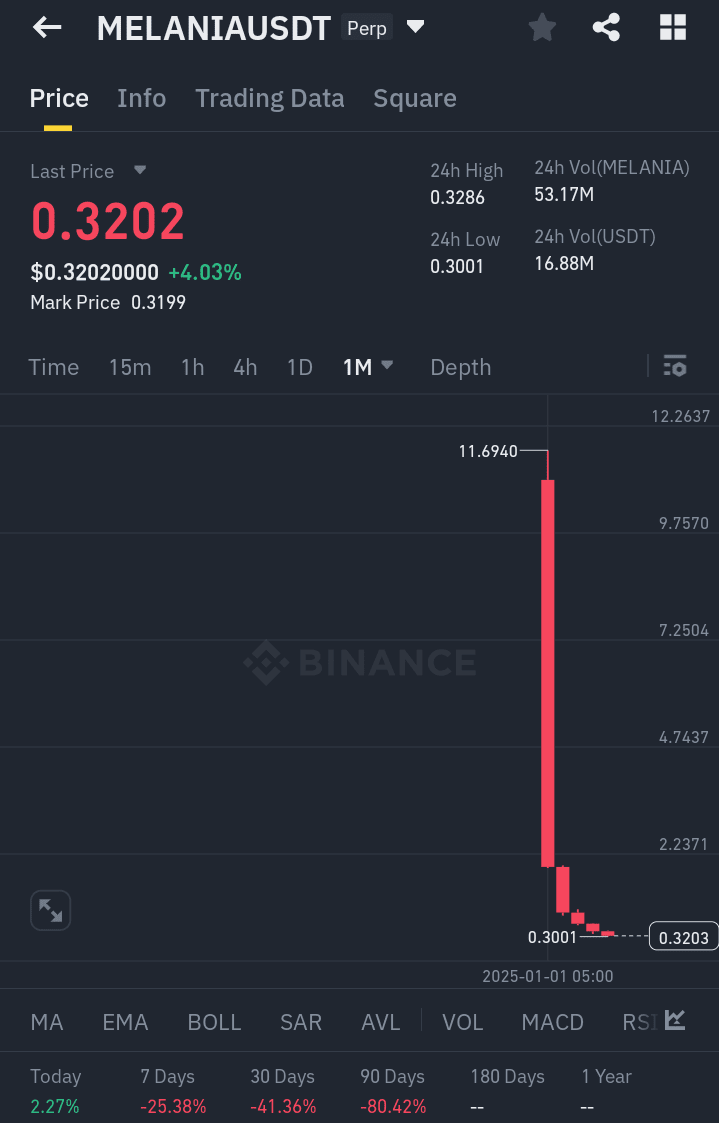Toggle the MACD indicator

coord(553,1022)
